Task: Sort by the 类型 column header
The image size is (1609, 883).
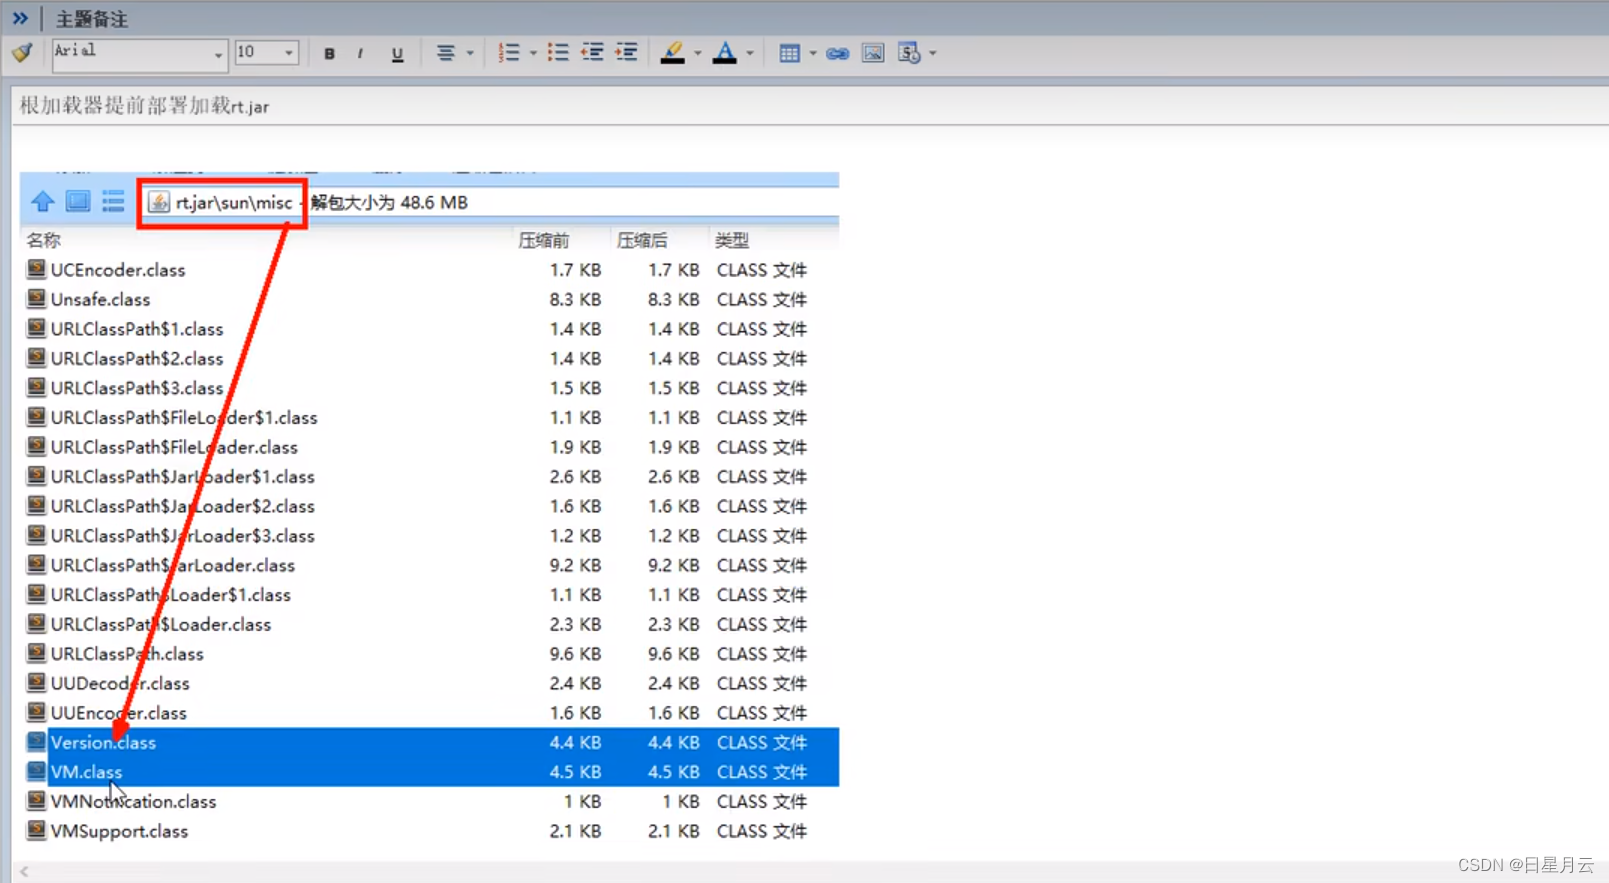Action: click(732, 240)
